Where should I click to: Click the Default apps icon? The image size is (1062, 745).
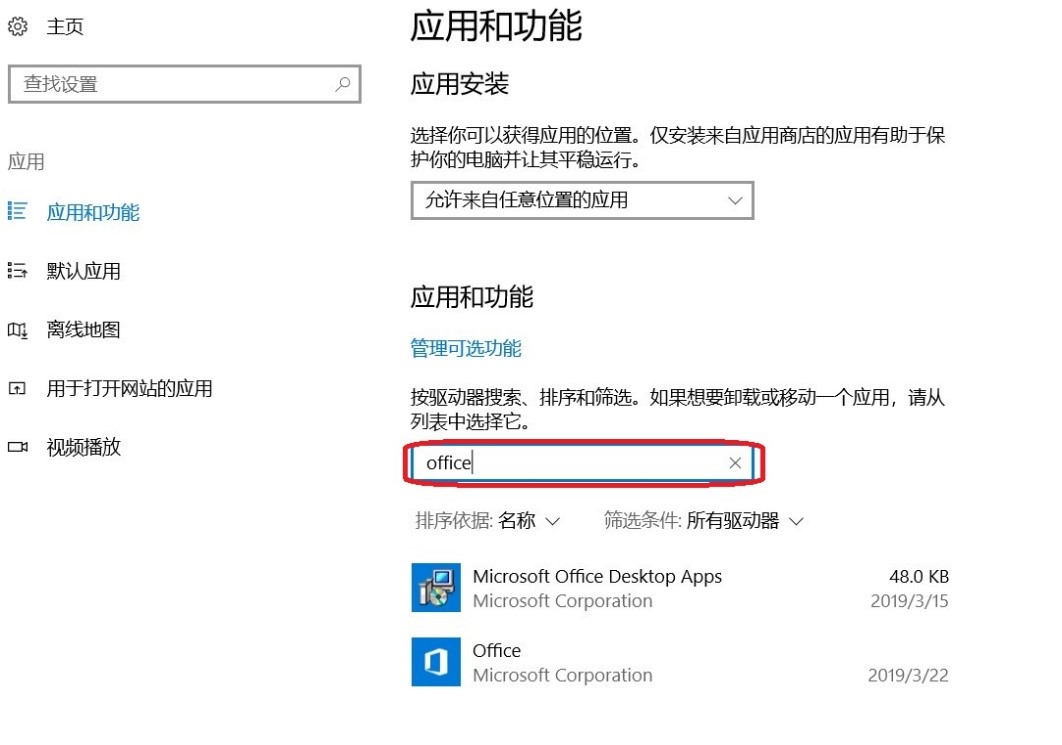click(18, 271)
